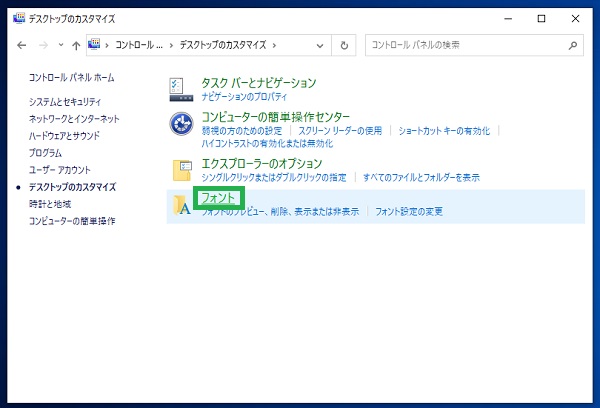Open ネットワークとインターネット in sidebar
The width and height of the screenshot is (600, 408).
tap(74, 119)
